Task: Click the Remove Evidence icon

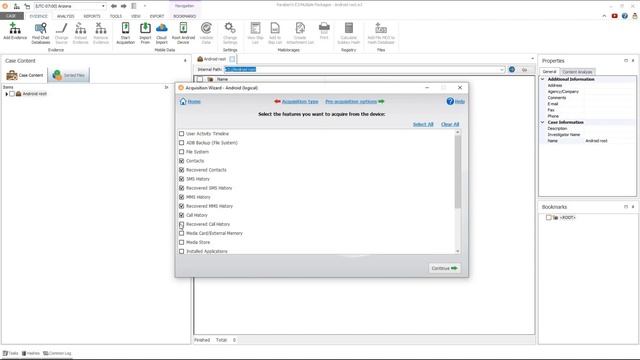Action: point(100,29)
